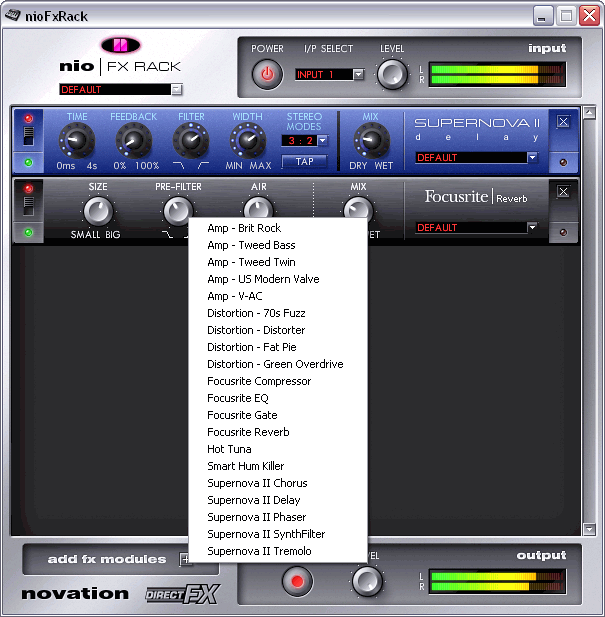Click the rack scrollbar up arrow
605x617 pixels.
click(x=589, y=113)
